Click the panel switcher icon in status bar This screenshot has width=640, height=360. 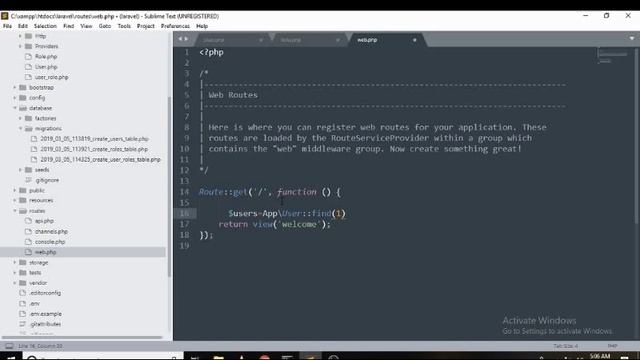click(9, 346)
